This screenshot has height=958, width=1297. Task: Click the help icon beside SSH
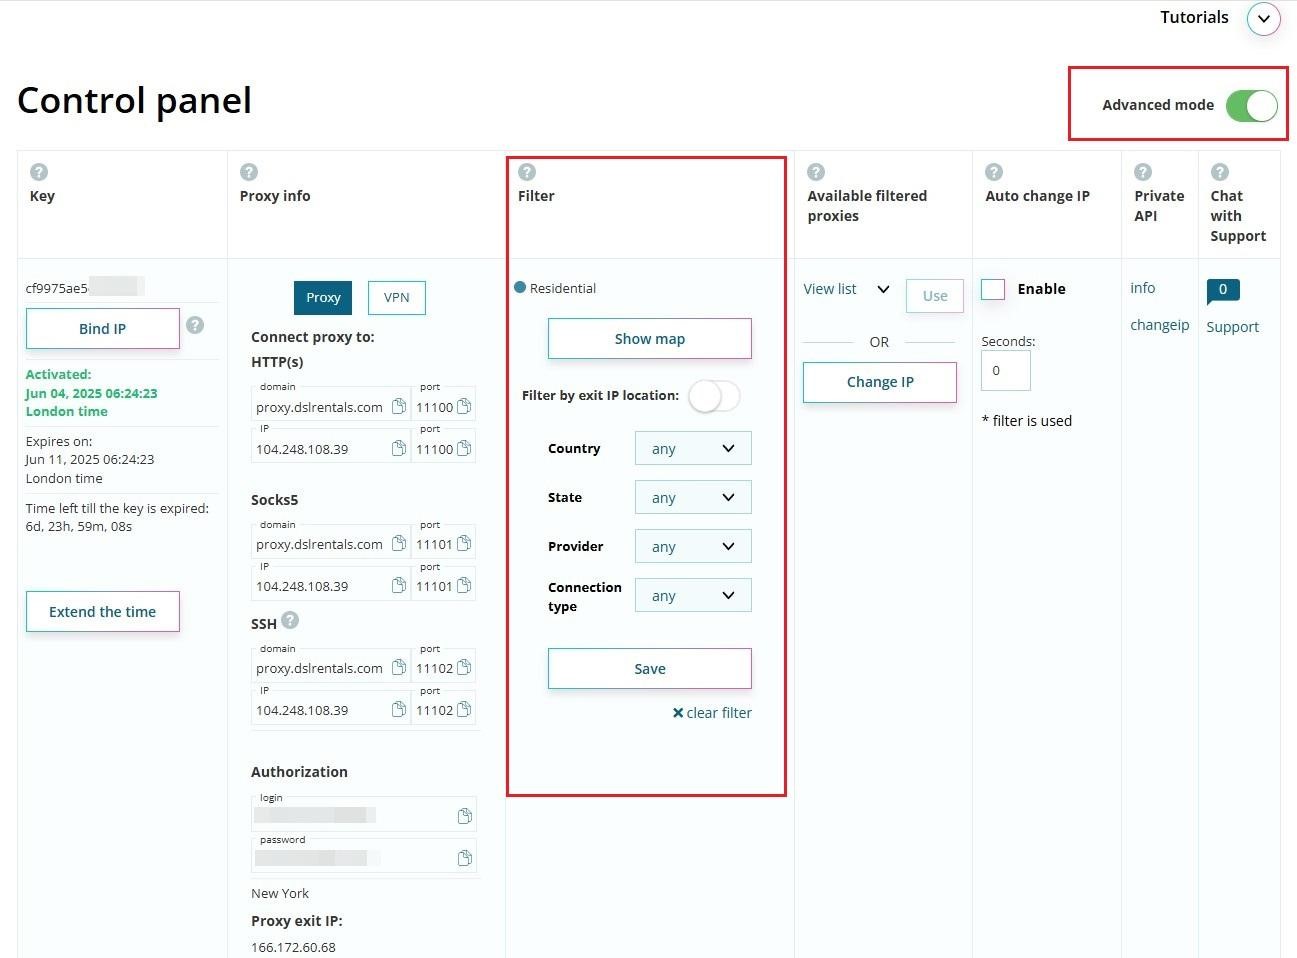click(x=290, y=620)
